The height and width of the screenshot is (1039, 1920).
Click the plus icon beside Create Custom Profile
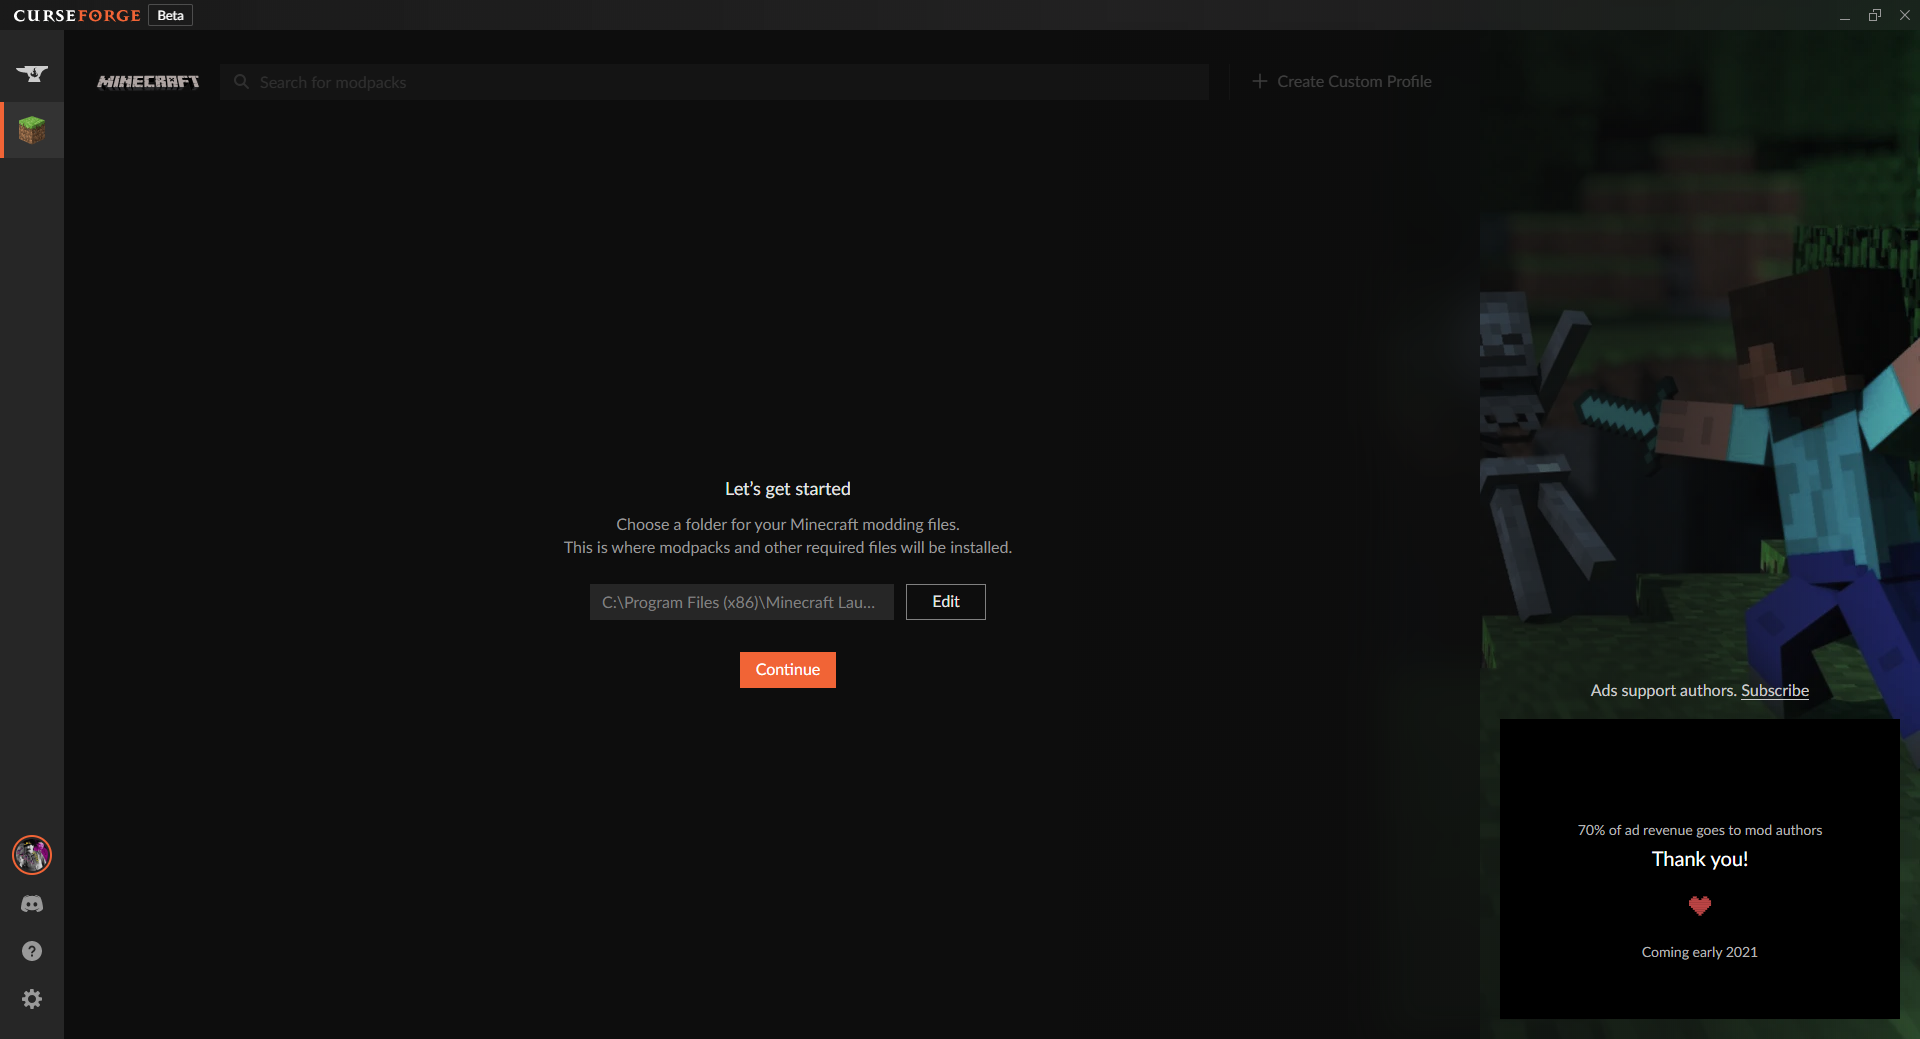point(1260,81)
